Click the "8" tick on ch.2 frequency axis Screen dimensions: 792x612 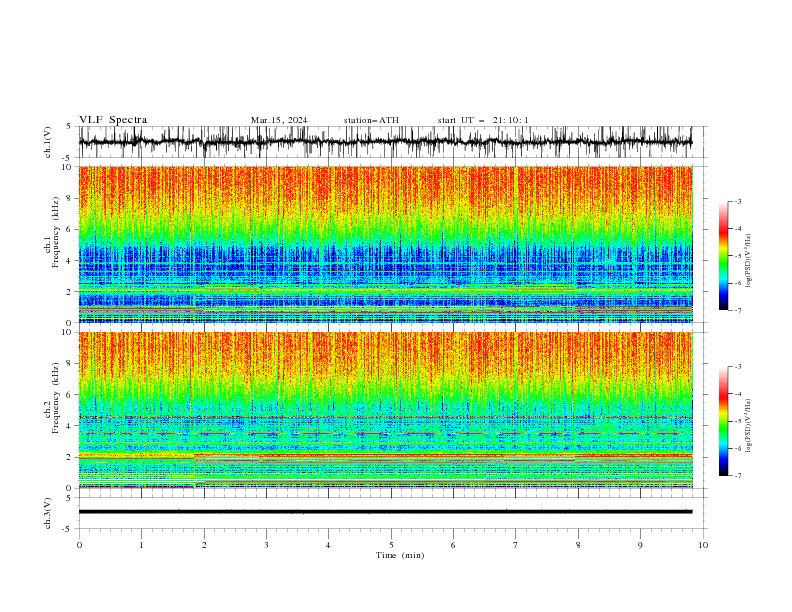(70, 364)
